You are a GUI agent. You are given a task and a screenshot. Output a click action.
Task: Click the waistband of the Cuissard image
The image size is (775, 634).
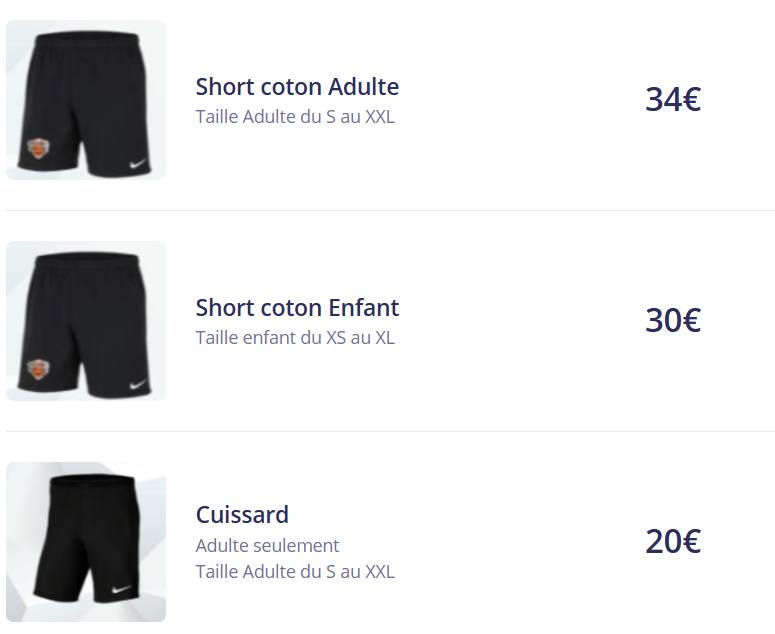coord(93,480)
